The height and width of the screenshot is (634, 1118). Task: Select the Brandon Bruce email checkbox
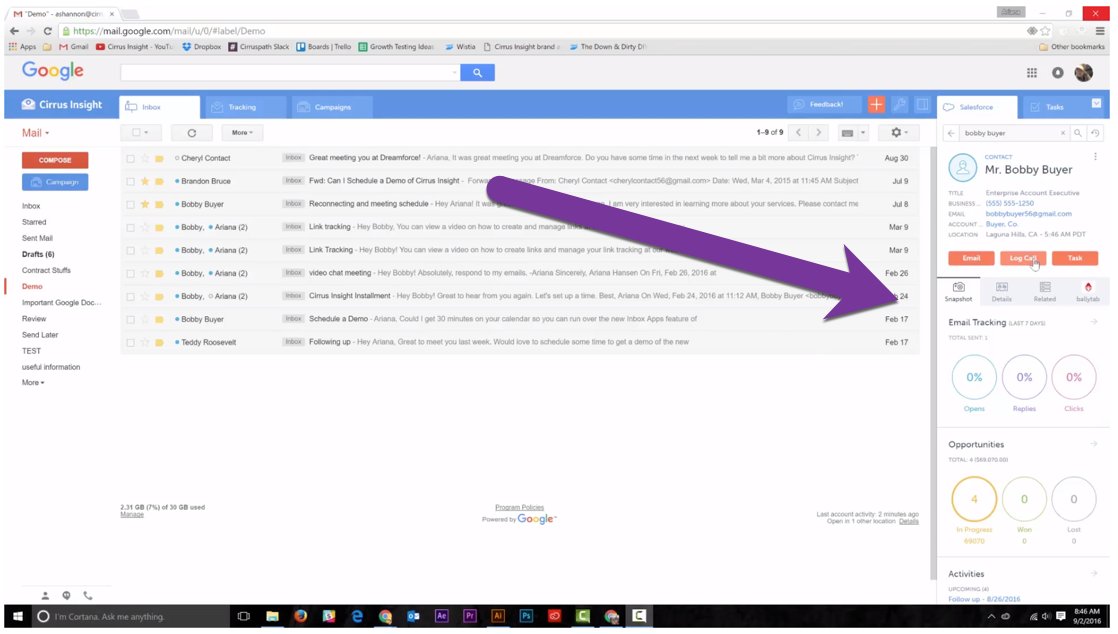click(130, 182)
